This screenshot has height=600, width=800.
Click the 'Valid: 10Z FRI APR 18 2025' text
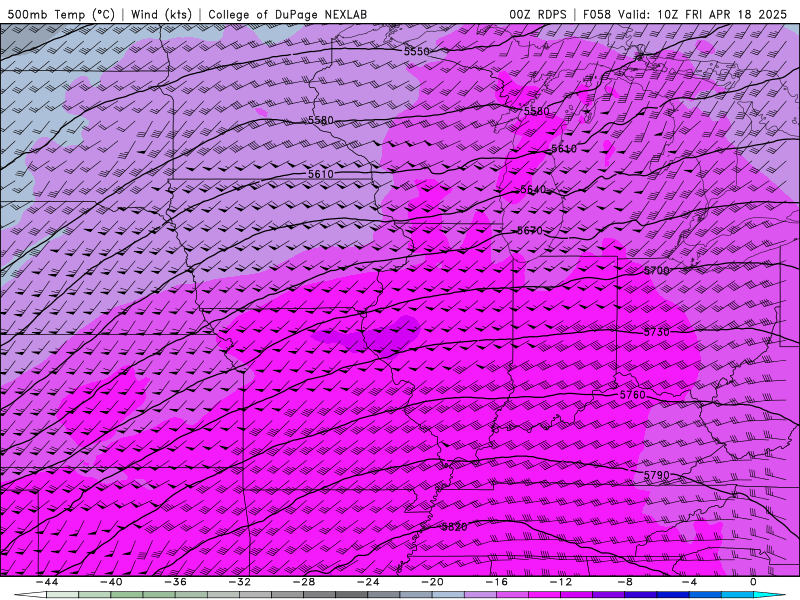click(703, 14)
